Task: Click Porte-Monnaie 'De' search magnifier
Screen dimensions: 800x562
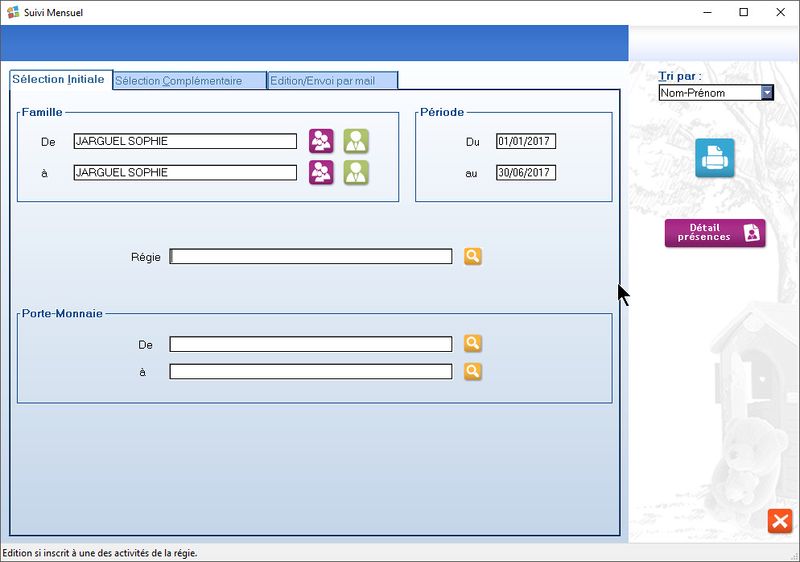Action: (473, 344)
